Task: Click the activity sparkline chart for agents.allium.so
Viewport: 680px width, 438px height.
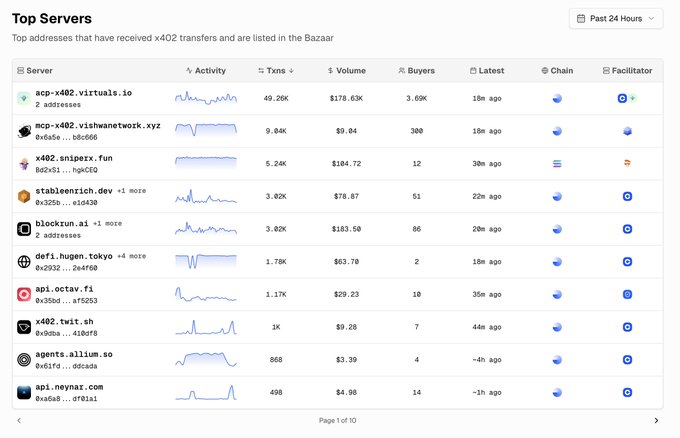Action: click(205, 360)
